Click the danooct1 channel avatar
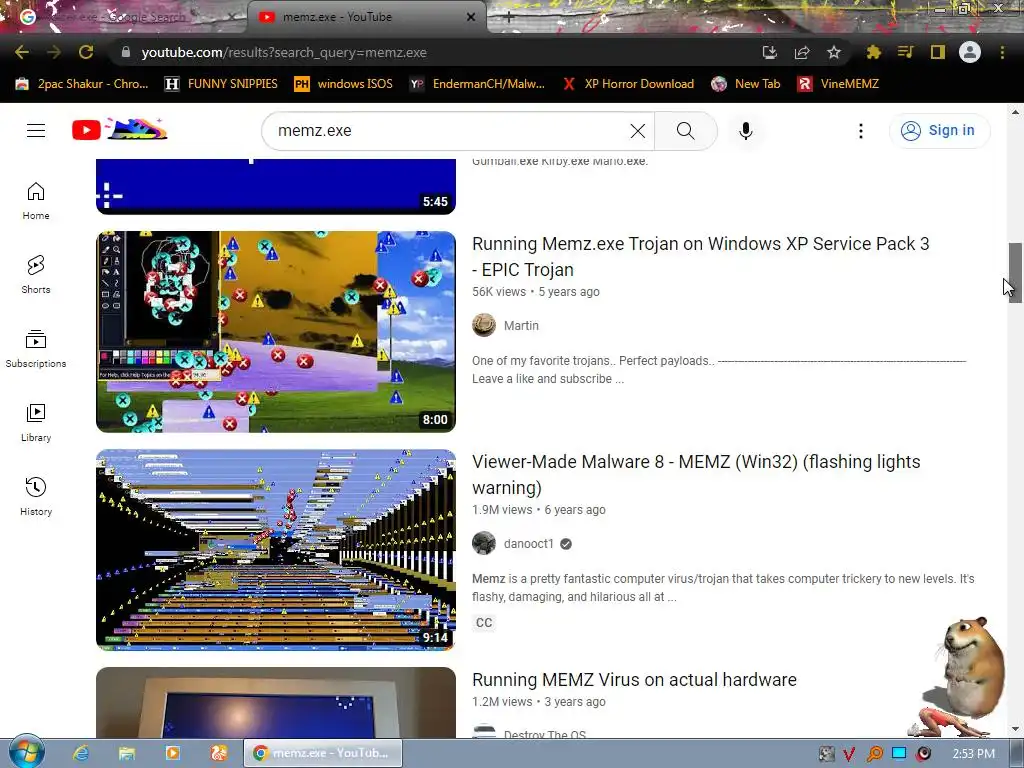 [484, 543]
